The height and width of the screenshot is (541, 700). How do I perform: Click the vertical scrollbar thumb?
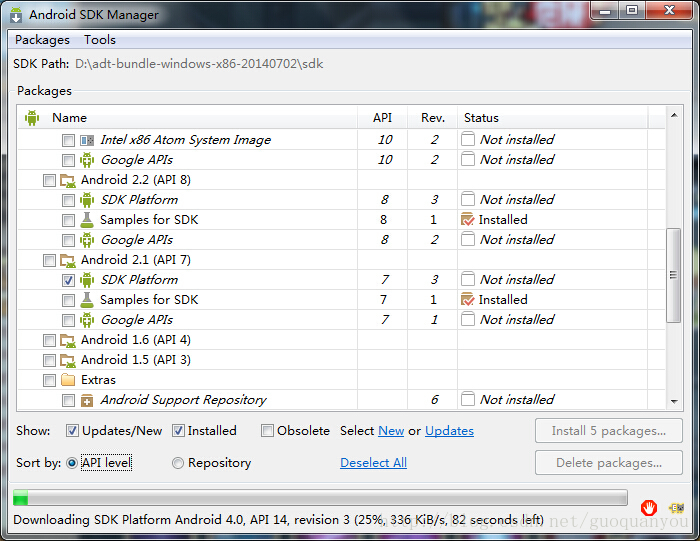(673, 275)
